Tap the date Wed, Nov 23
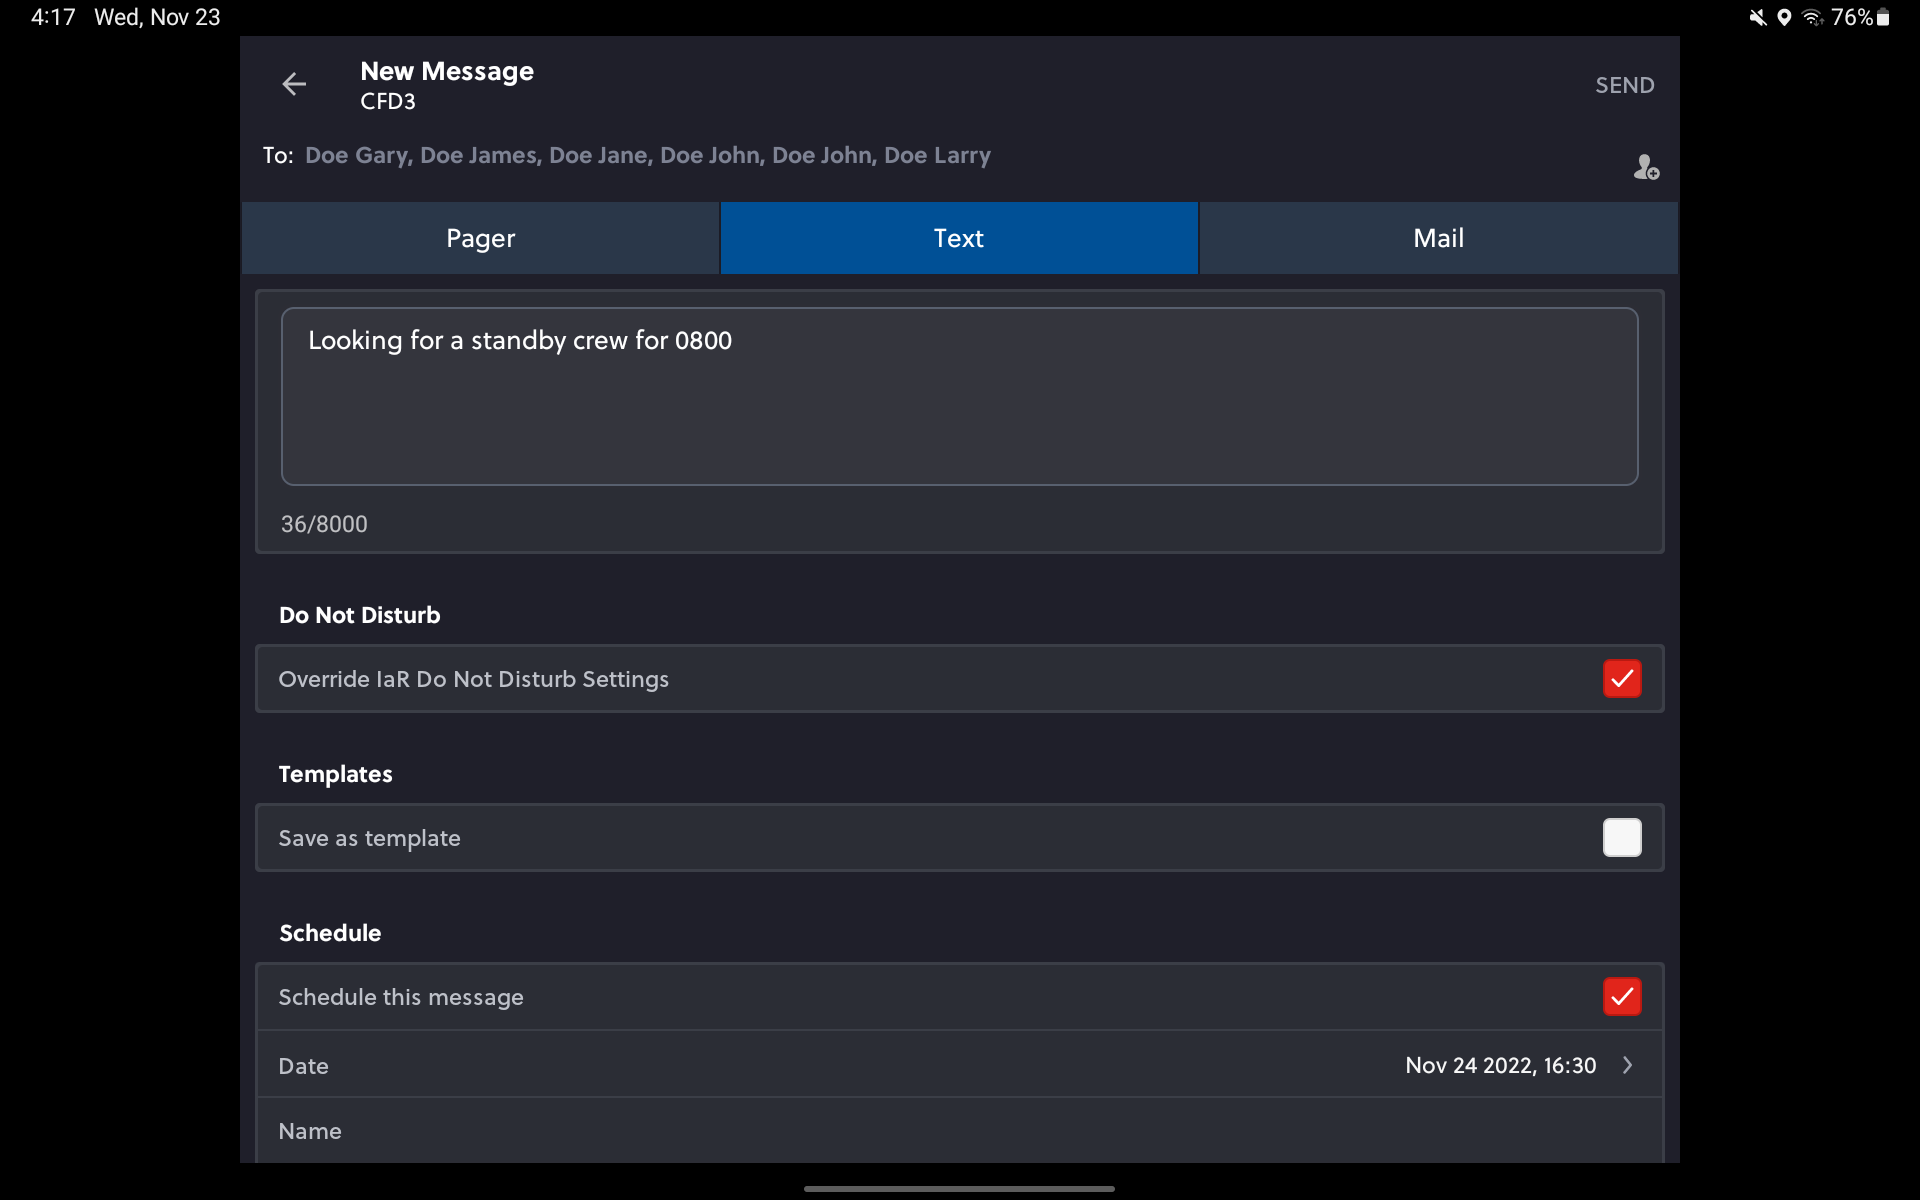Screen dimensions: 1920x1200 pyautogui.click(x=157, y=17)
